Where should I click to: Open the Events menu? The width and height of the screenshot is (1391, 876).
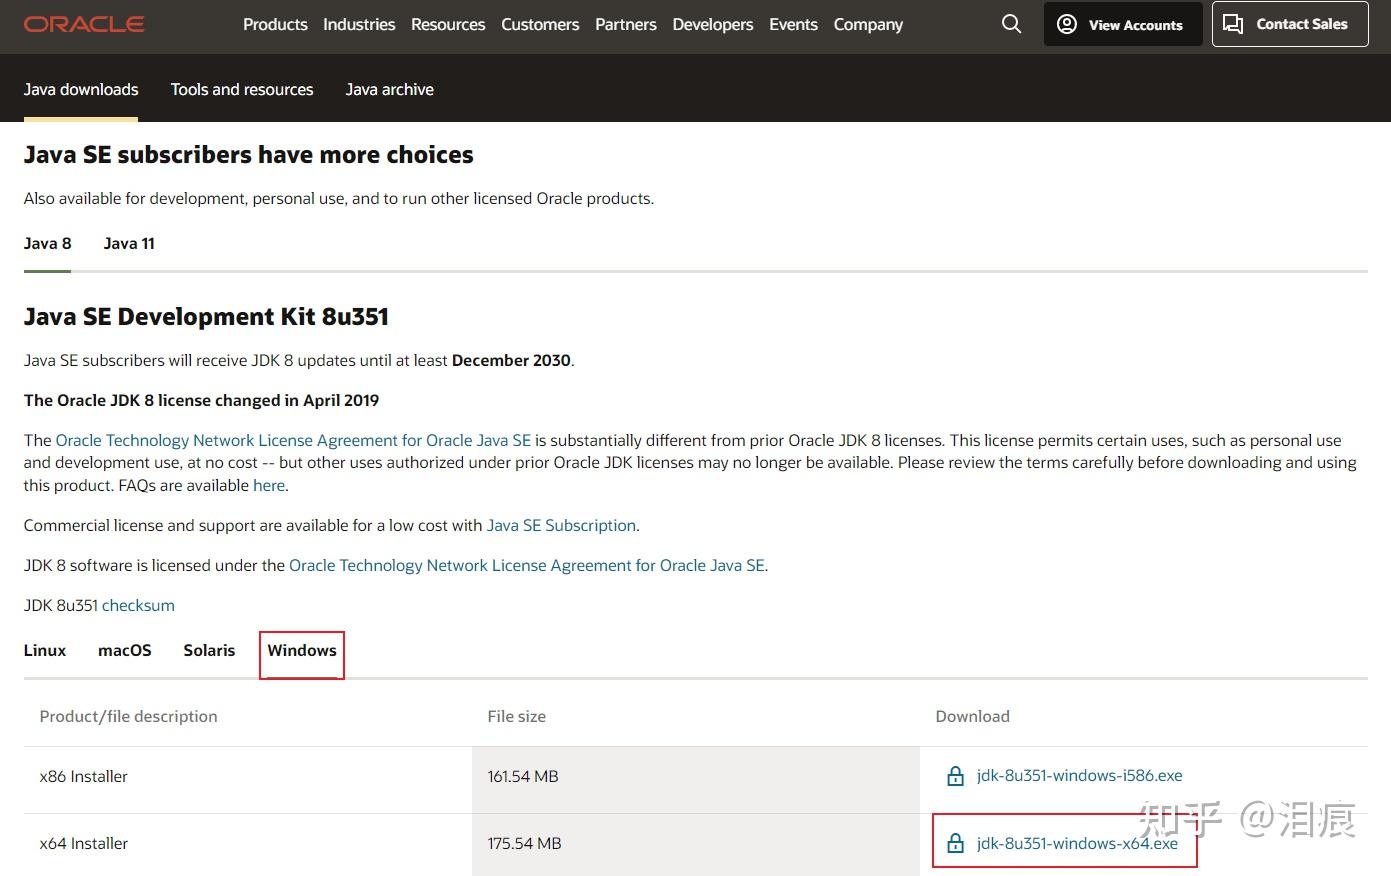pos(793,24)
